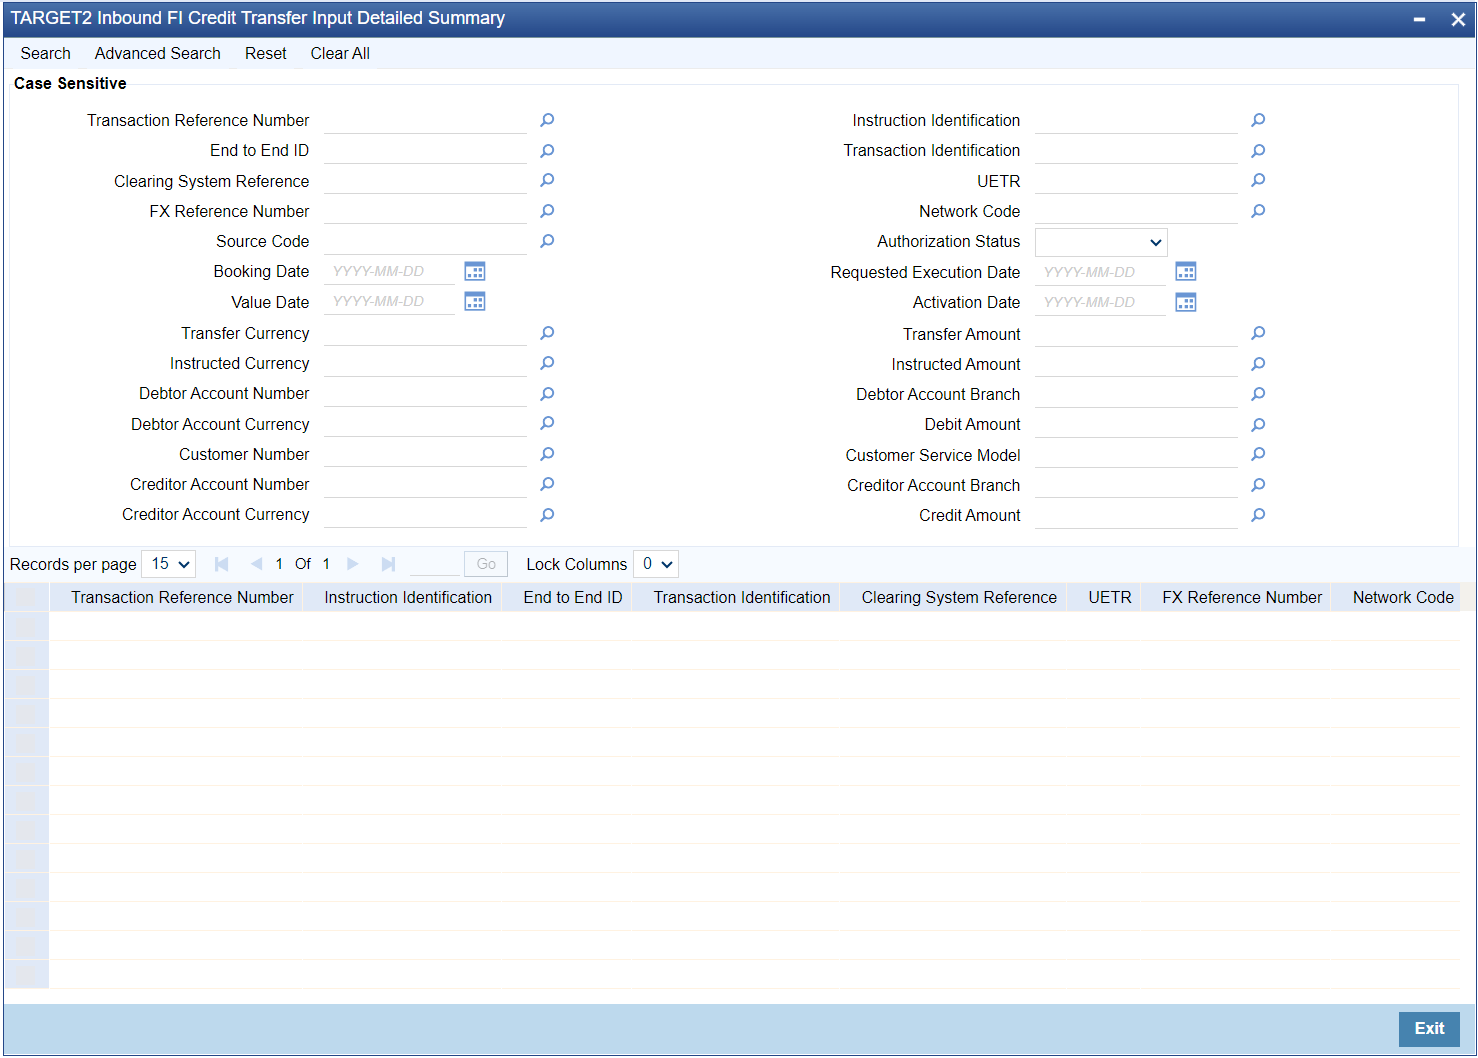
Task: Click the Transaction Identification column header
Action: [x=742, y=598]
